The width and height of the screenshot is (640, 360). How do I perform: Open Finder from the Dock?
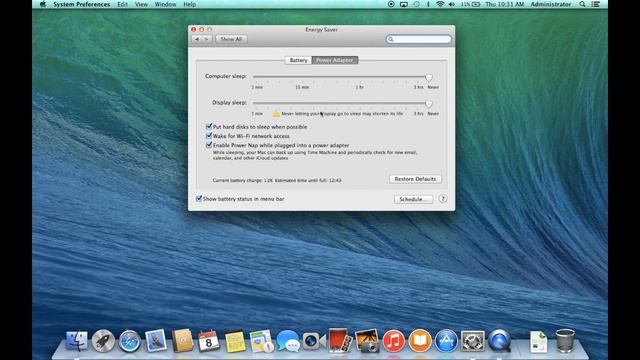[x=77, y=341]
